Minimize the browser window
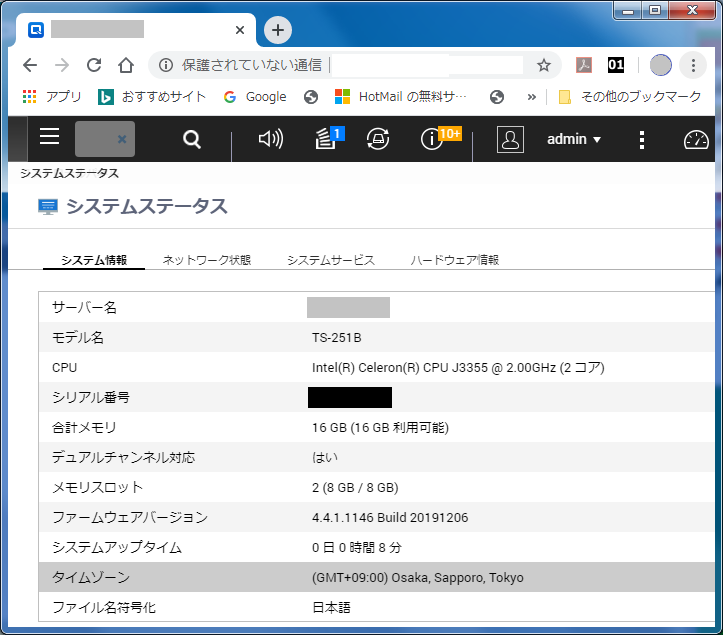 pos(628,11)
